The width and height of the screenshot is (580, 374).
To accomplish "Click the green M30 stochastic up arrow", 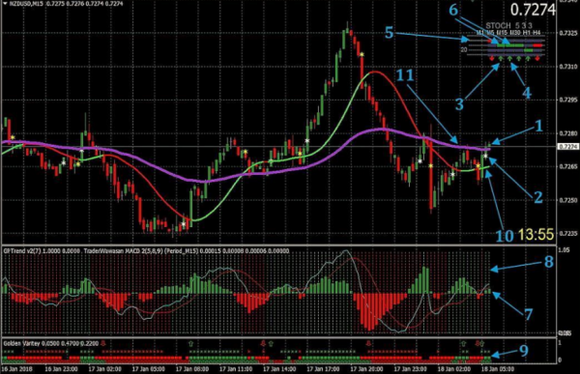I will click(519, 58).
